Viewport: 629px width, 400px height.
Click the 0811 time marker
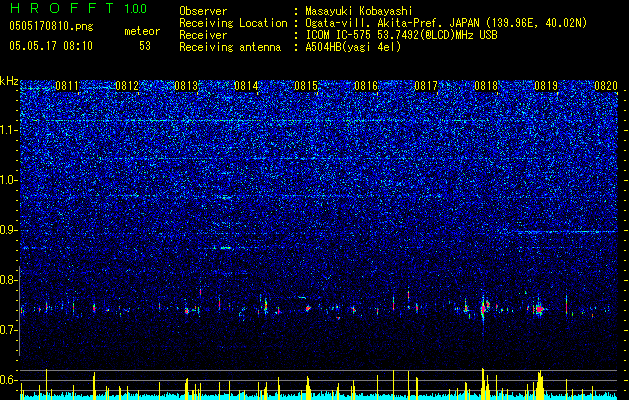(67, 86)
